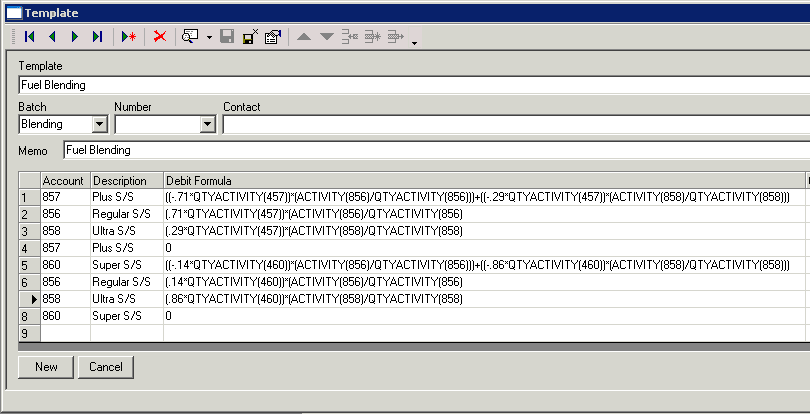Viewport: 810px width, 414px height.
Task: Click the Cancel button
Action: (106, 367)
